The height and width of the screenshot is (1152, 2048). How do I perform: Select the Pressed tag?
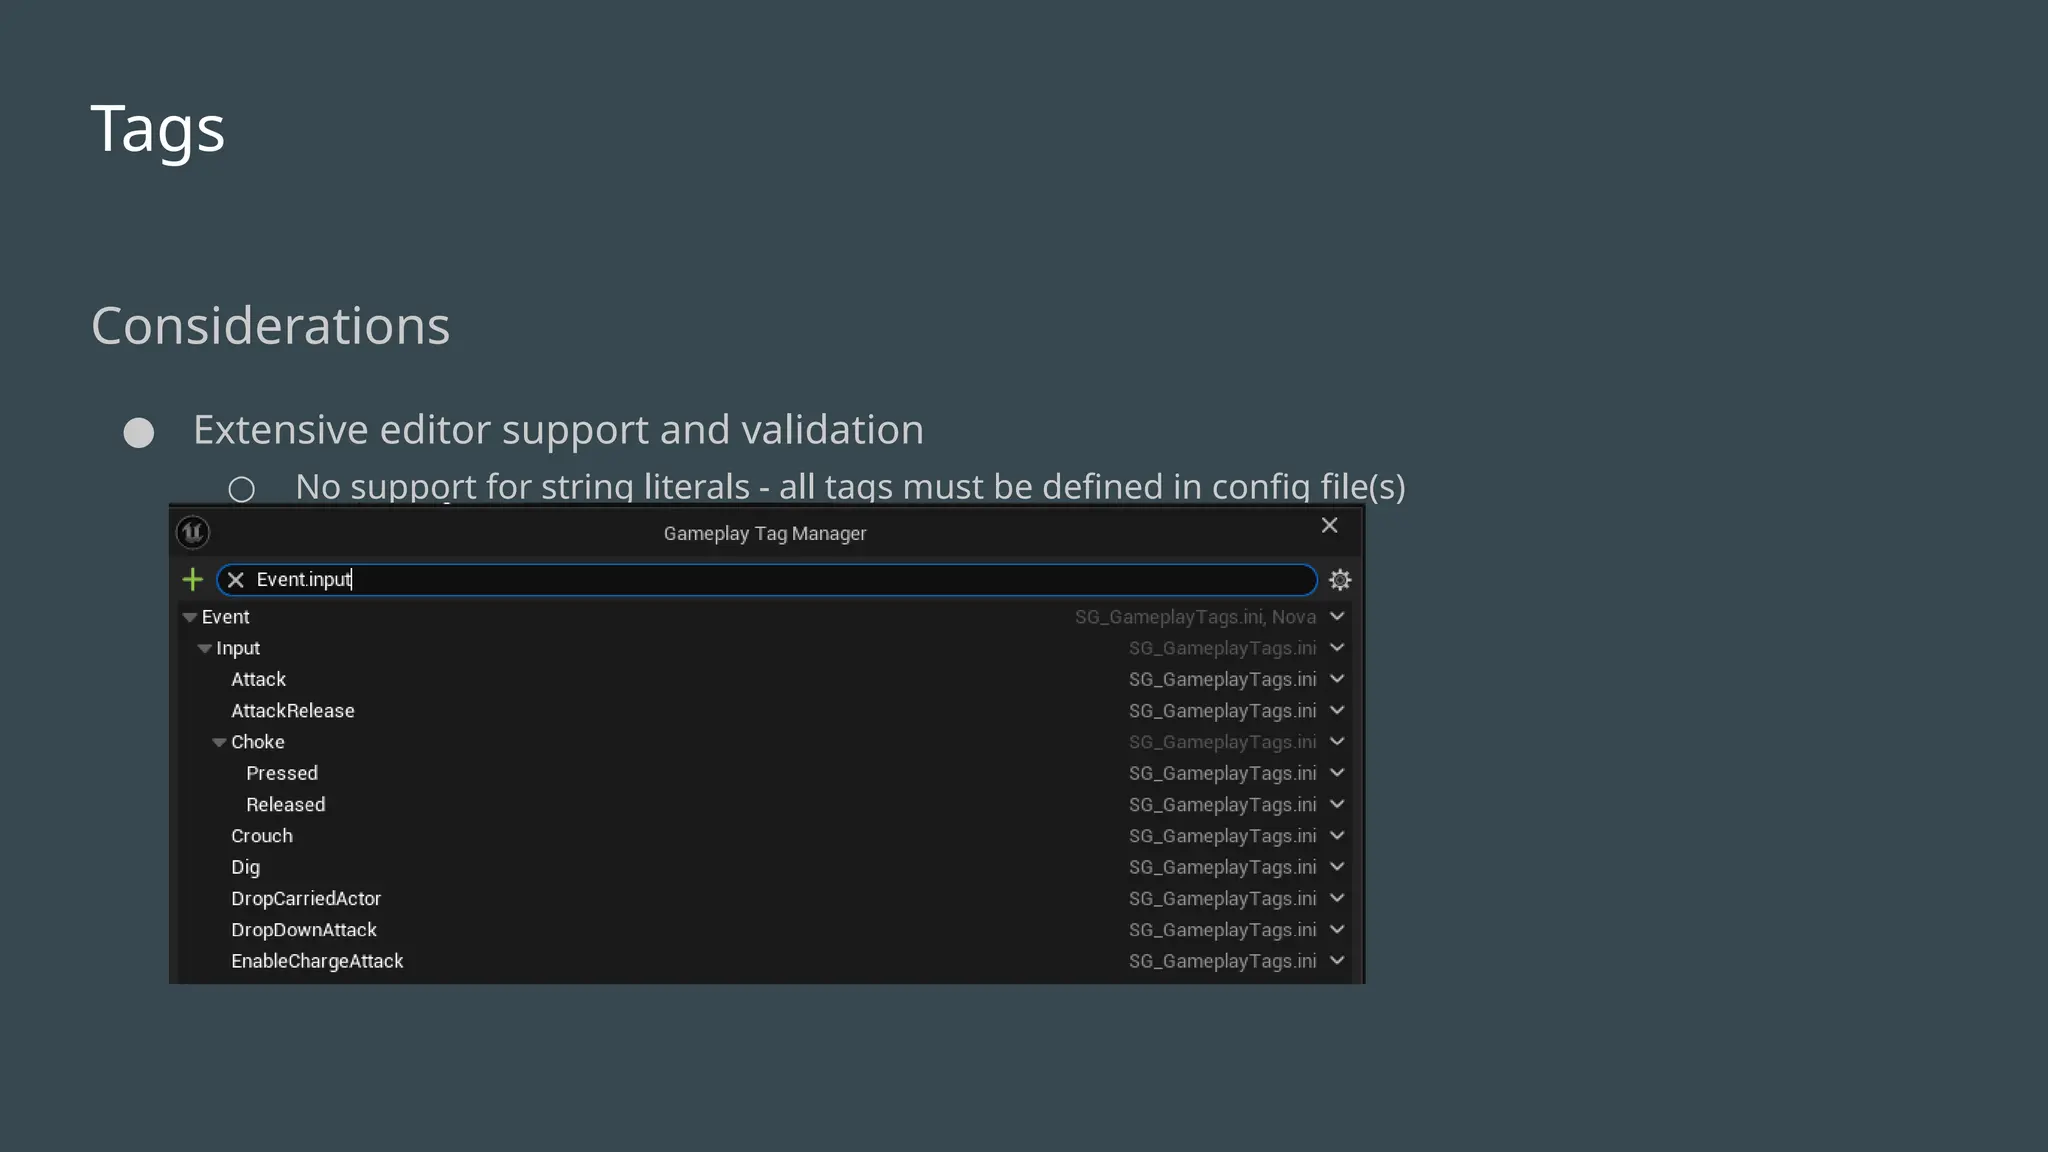pos(282,773)
